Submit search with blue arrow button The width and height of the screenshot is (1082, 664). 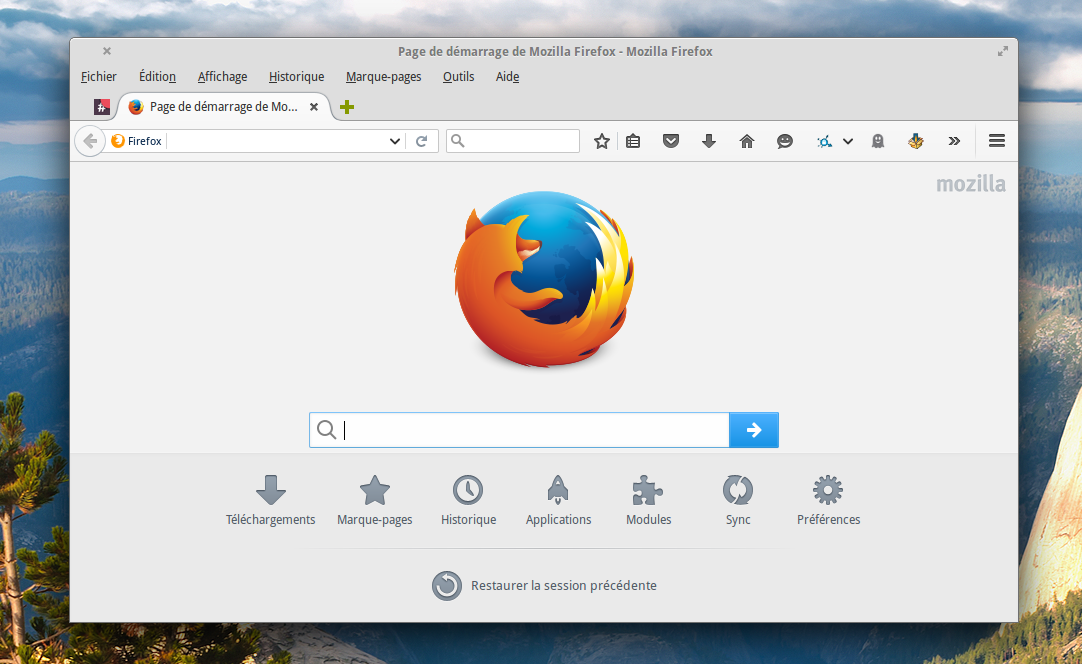pyautogui.click(x=754, y=430)
